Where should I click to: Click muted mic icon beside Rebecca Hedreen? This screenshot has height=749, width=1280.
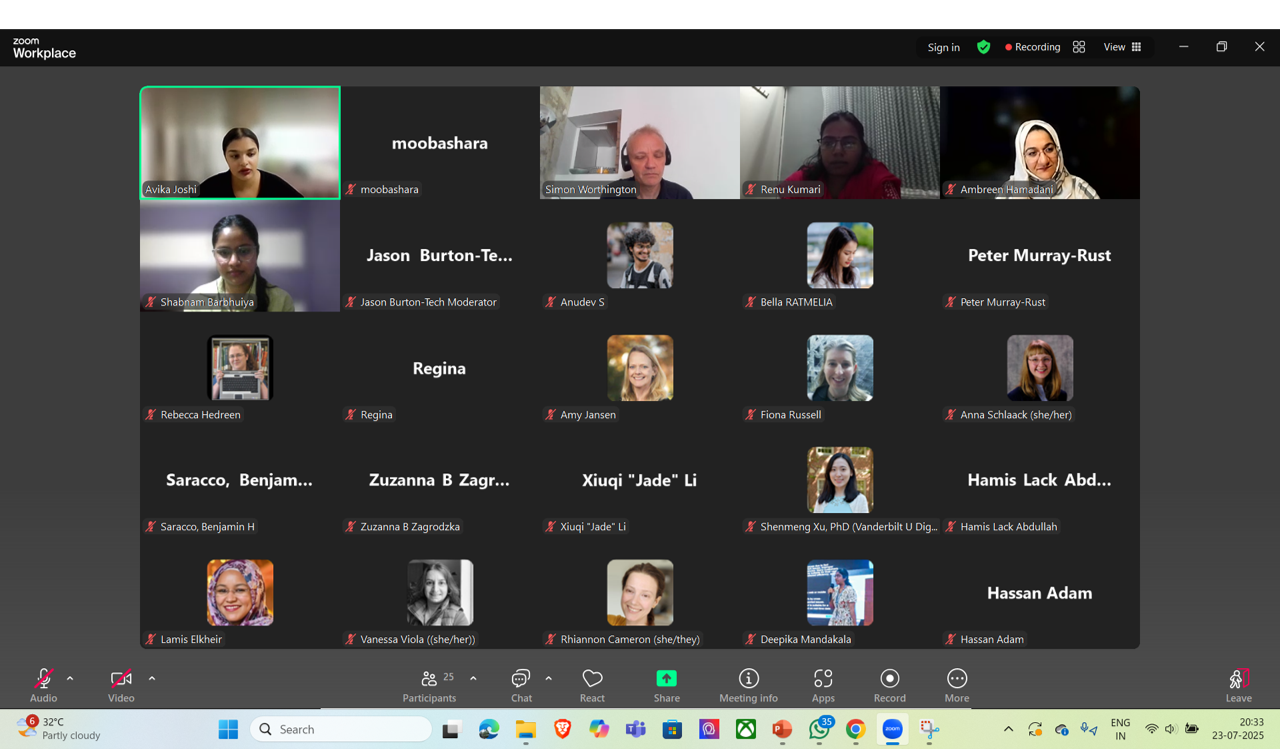(x=151, y=414)
